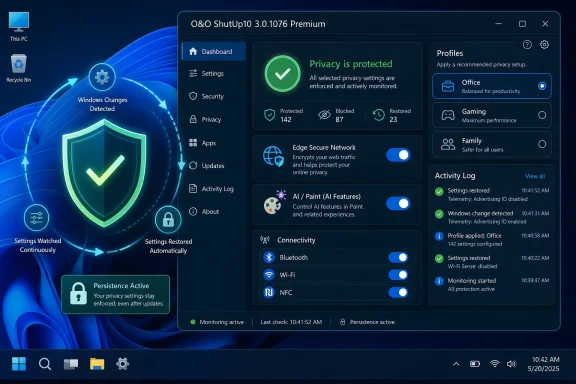The image size is (576, 384).
Task: Click the Windows change detected log entry
Action: coord(492,217)
